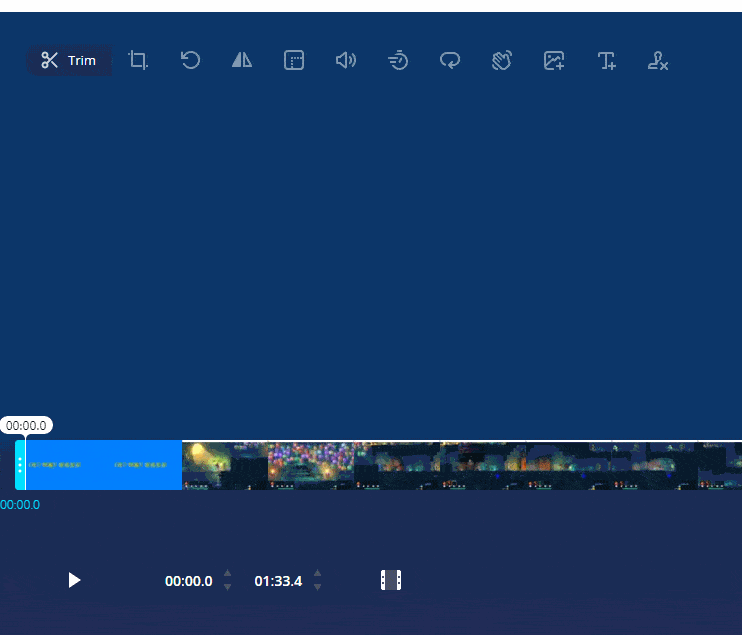Image resolution: width=742 pixels, height=635 pixels.
Task: Increase start time 00:00.0 with up arrow
Action: pos(228,573)
